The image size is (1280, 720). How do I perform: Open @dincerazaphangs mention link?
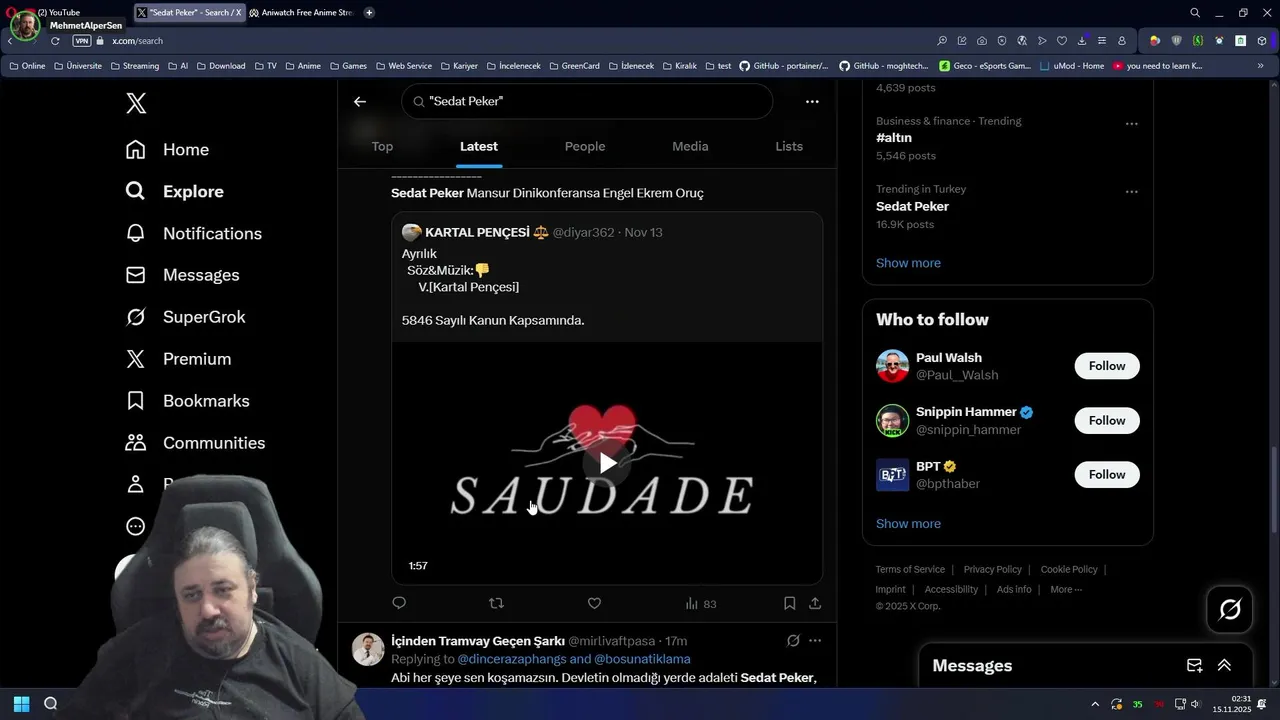click(511, 659)
